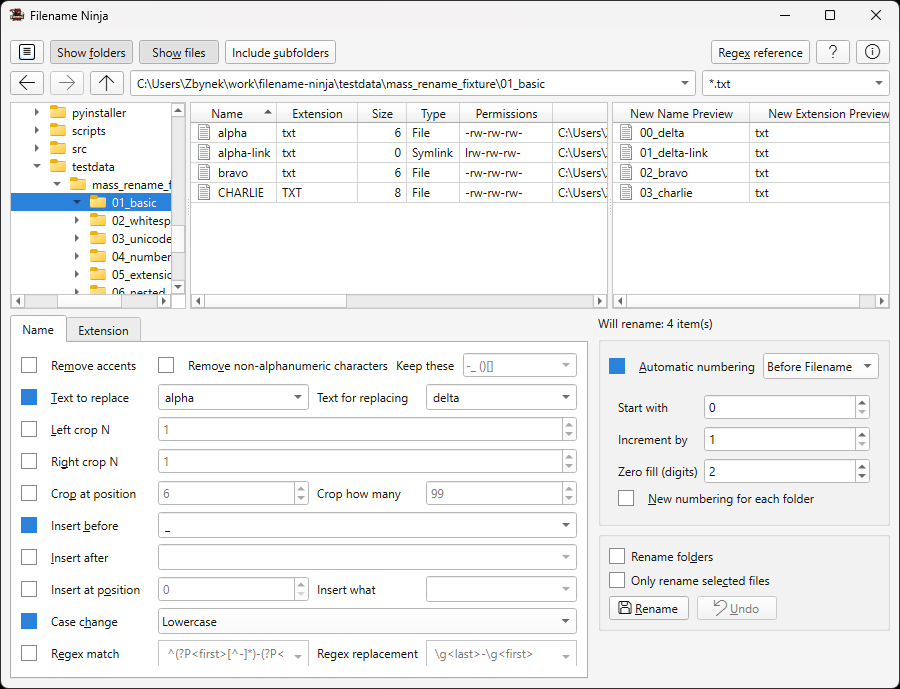This screenshot has height=689, width=900.
Task: Open the hamburger menu icon
Action: tap(27, 51)
